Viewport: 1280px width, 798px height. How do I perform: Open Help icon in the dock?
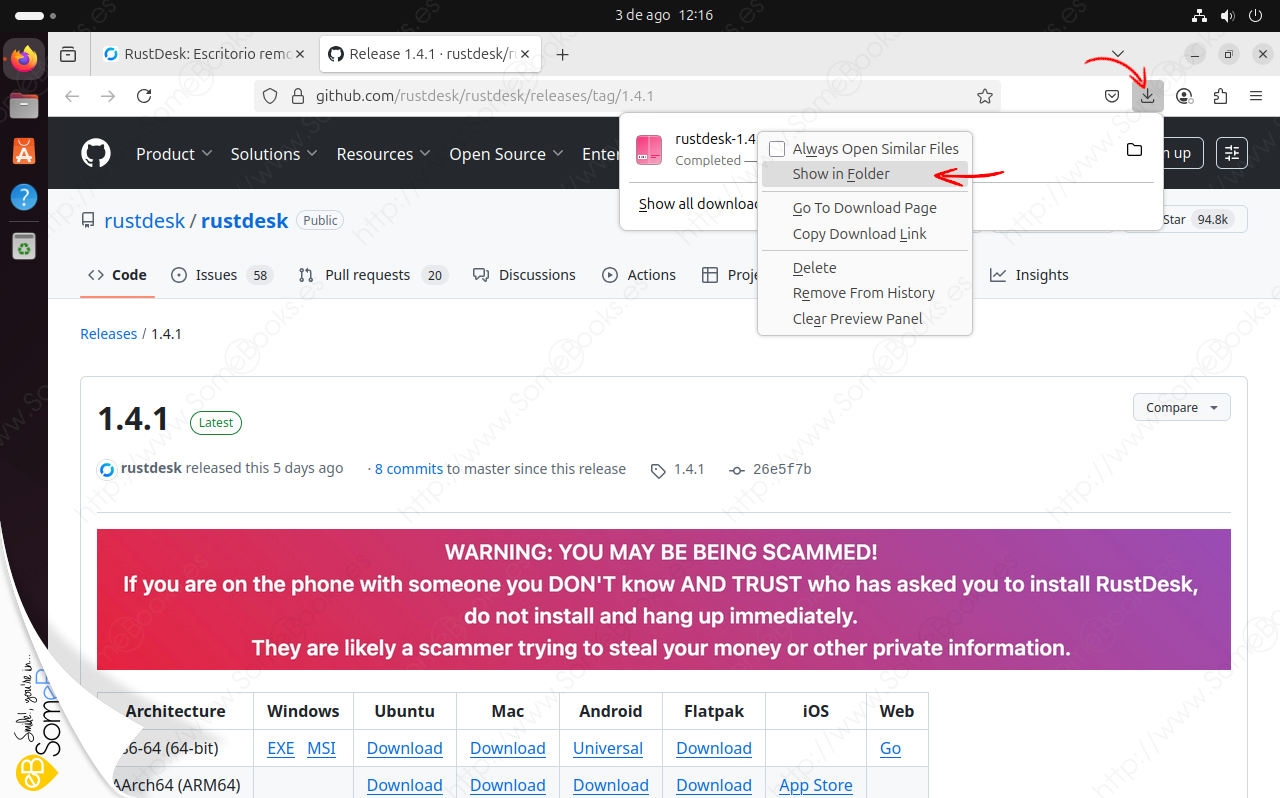click(24, 197)
